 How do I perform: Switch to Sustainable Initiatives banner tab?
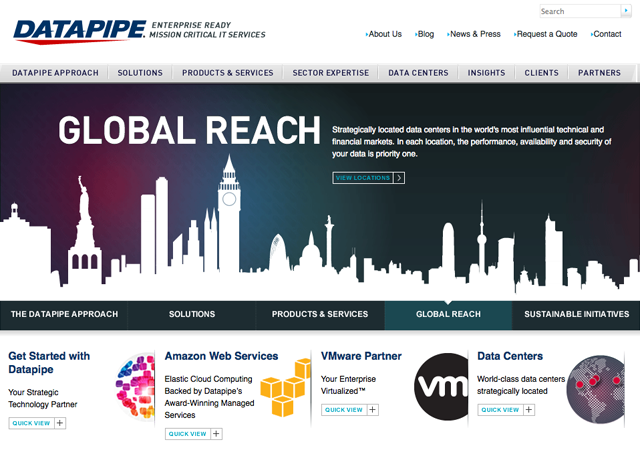pos(576,314)
